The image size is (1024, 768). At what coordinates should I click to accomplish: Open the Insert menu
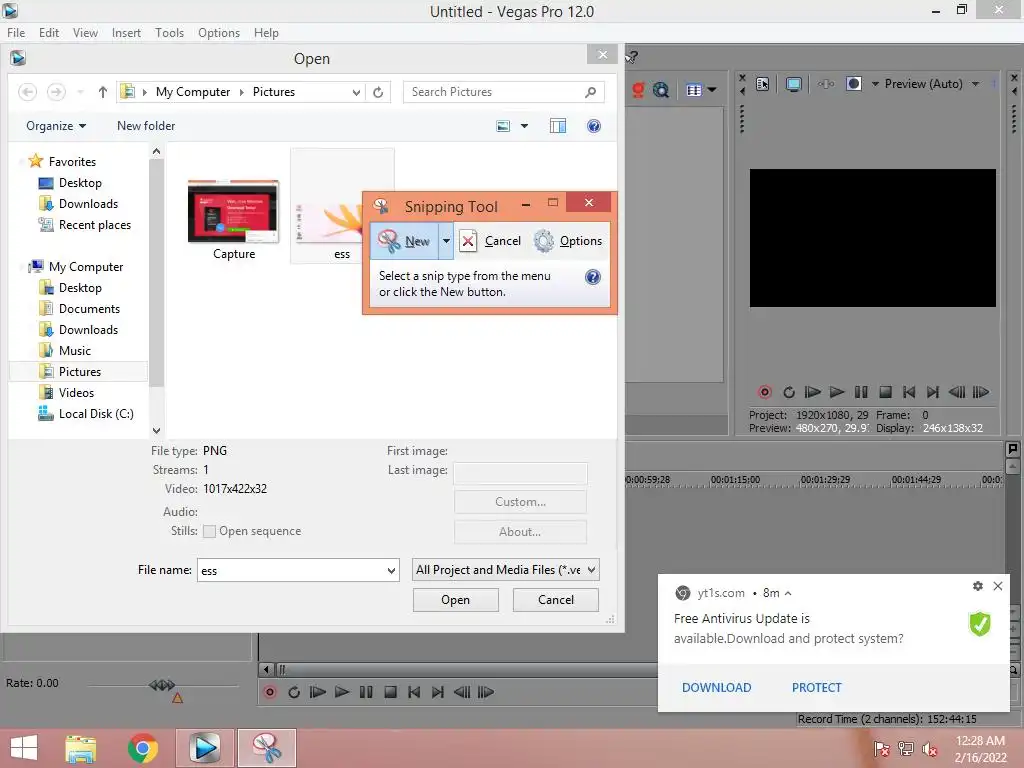pyautogui.click(x=126, y=33)
